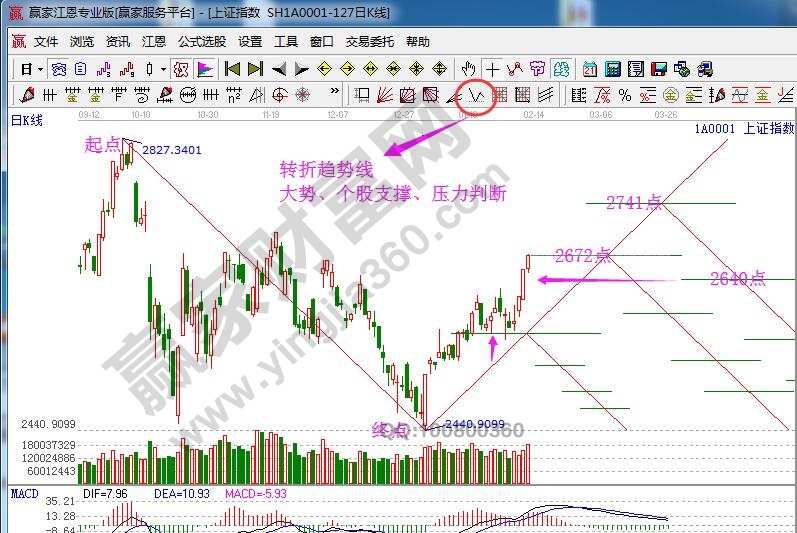Click the 日K线 chart label
The image size is (797, 533).
point(27,121)
